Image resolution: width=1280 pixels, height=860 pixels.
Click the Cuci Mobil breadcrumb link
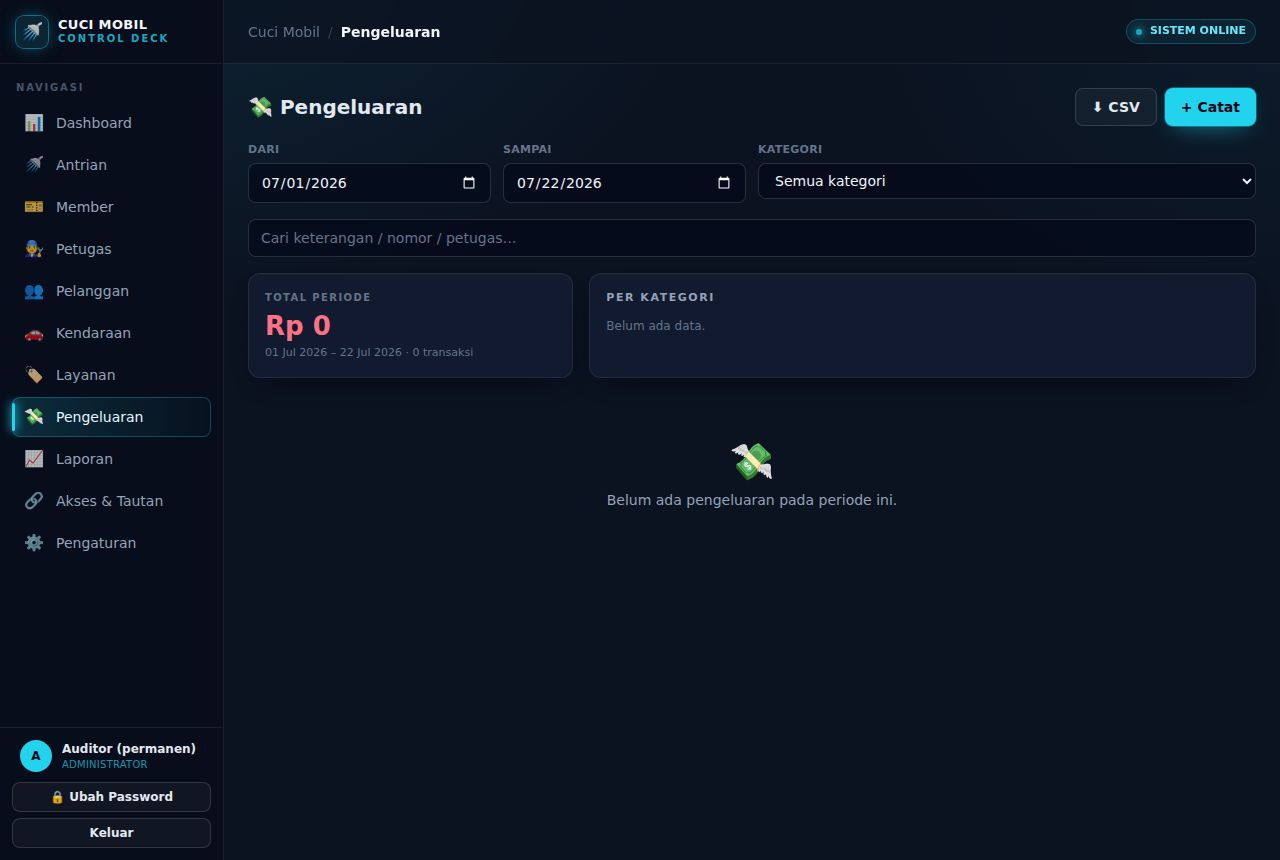pos(284,32)
